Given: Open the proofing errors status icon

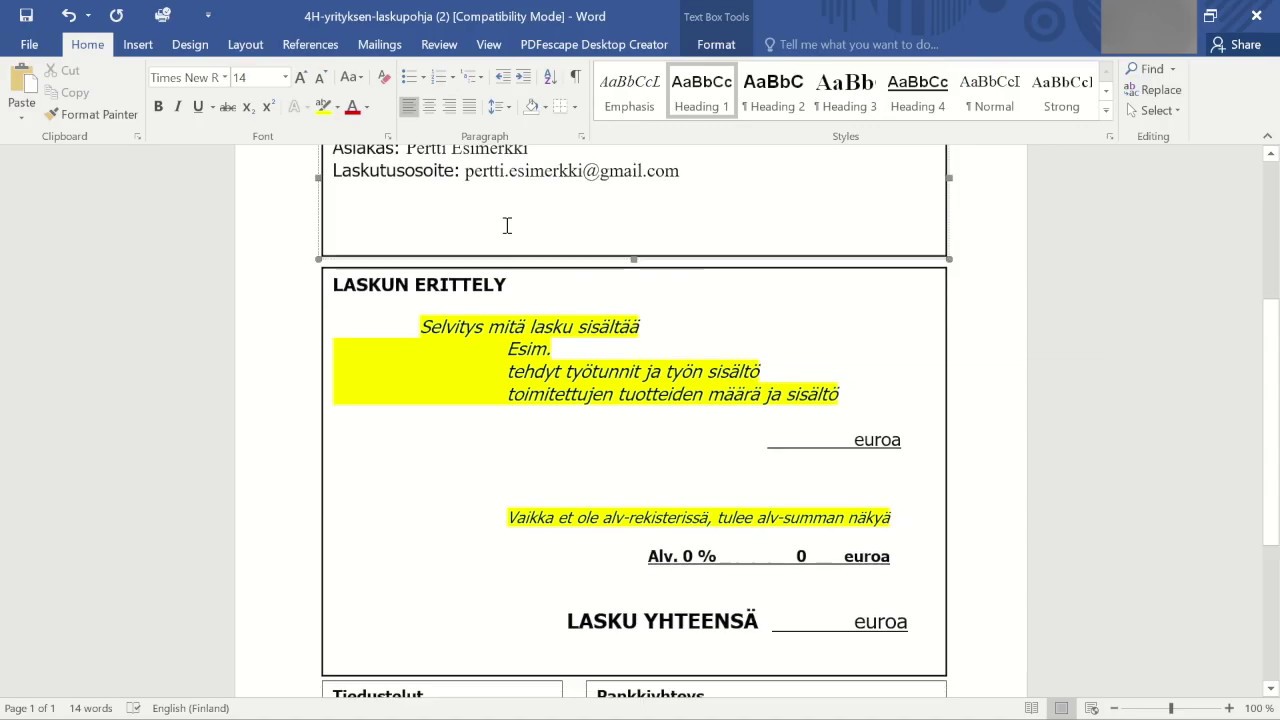Looking at the screenshot, I should [x=134, y=708].
